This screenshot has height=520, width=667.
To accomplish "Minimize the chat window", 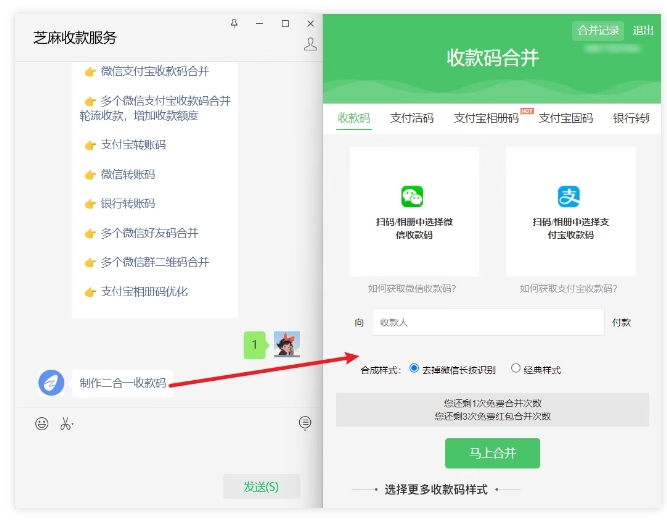I will tap(259, 23).
